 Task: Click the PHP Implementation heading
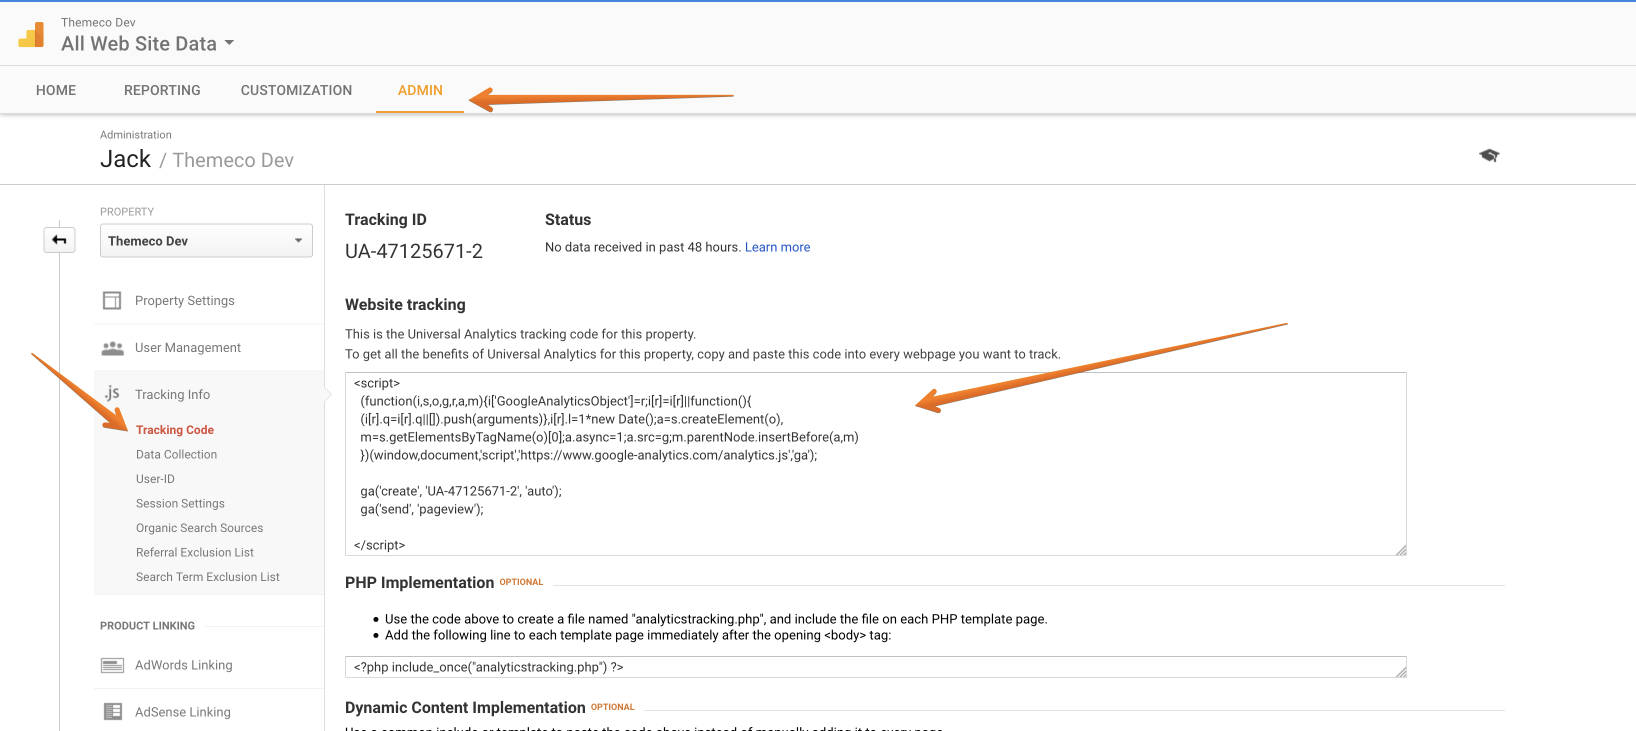click(x=419, y=583)
